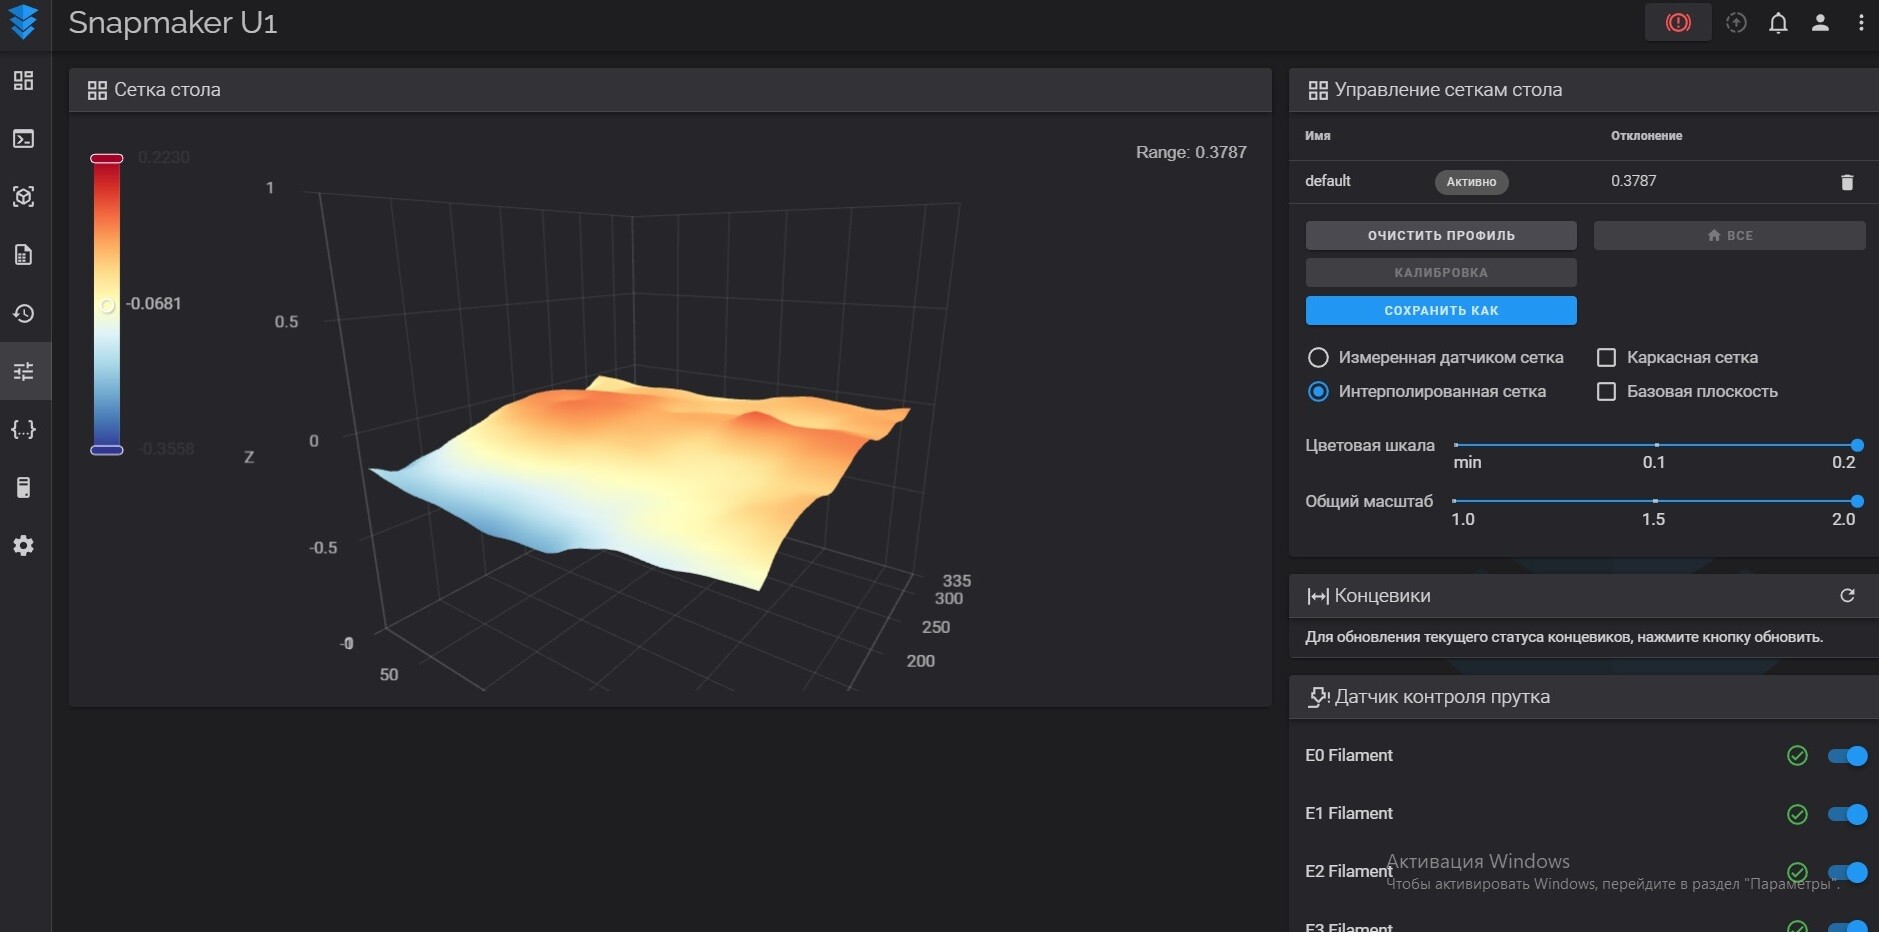The image size is (1879, 932).
Task: Select the Tune sliders item in sidebar
Action: pyautogui.click(x=23, y=371)
